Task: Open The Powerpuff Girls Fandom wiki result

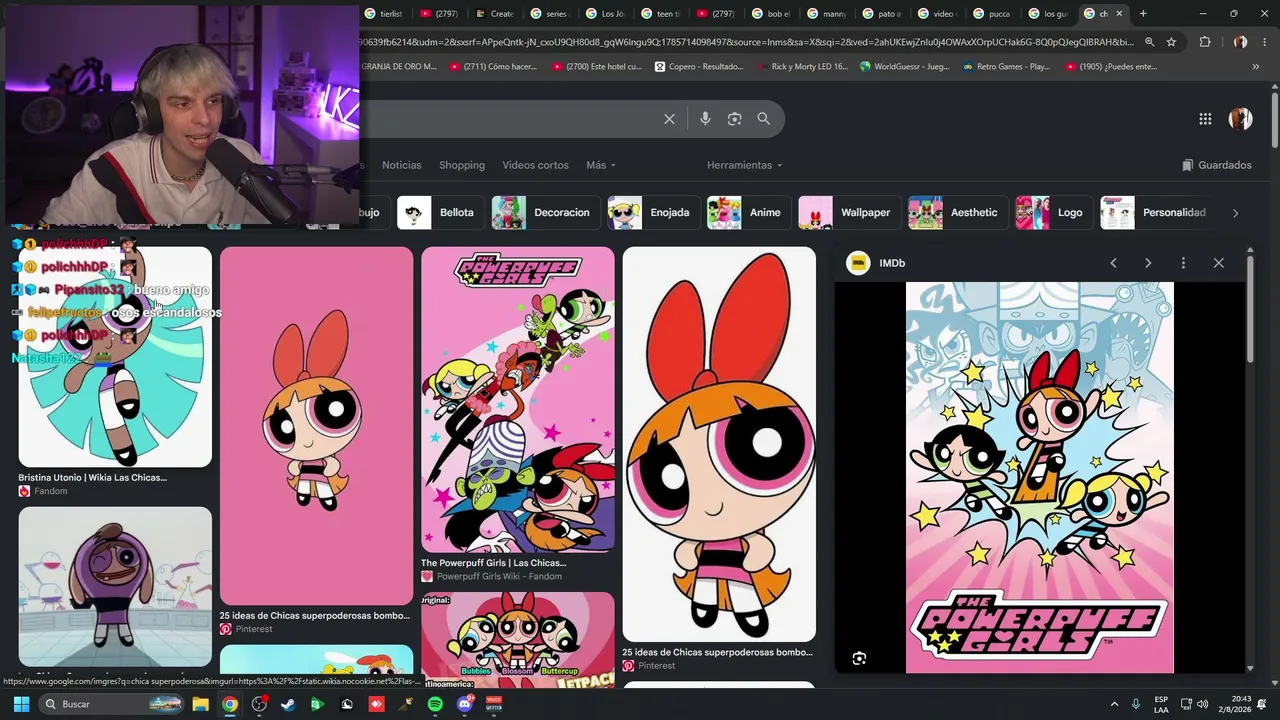Action: point(493,563)
